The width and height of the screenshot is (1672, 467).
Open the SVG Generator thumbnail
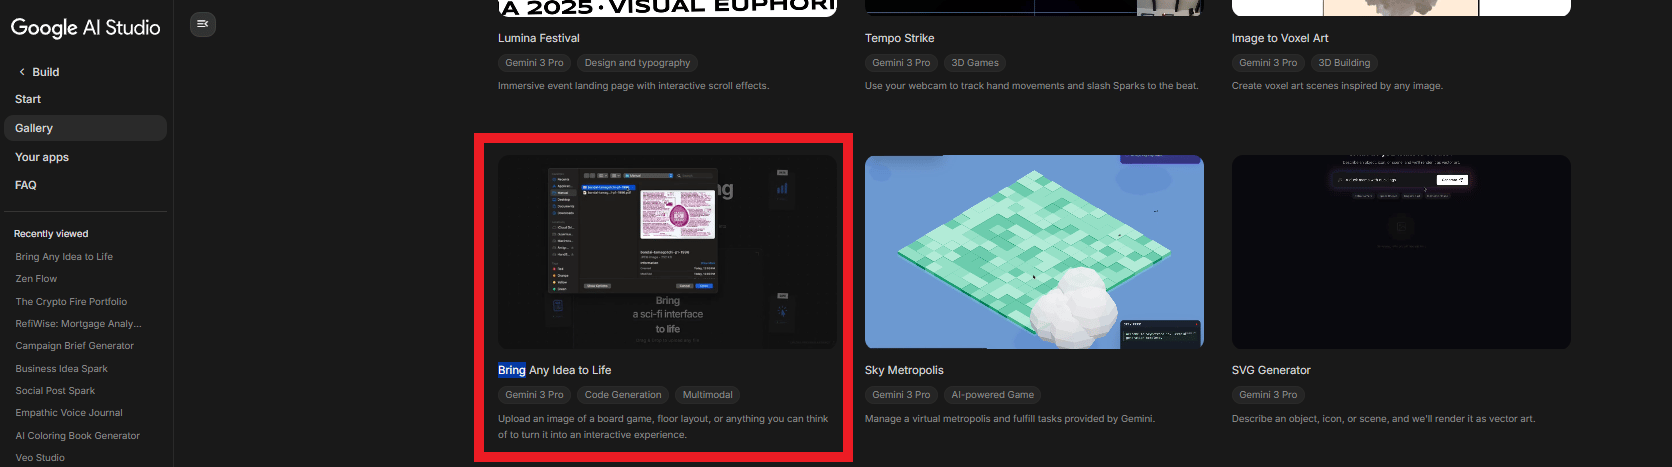[1401, 252]
